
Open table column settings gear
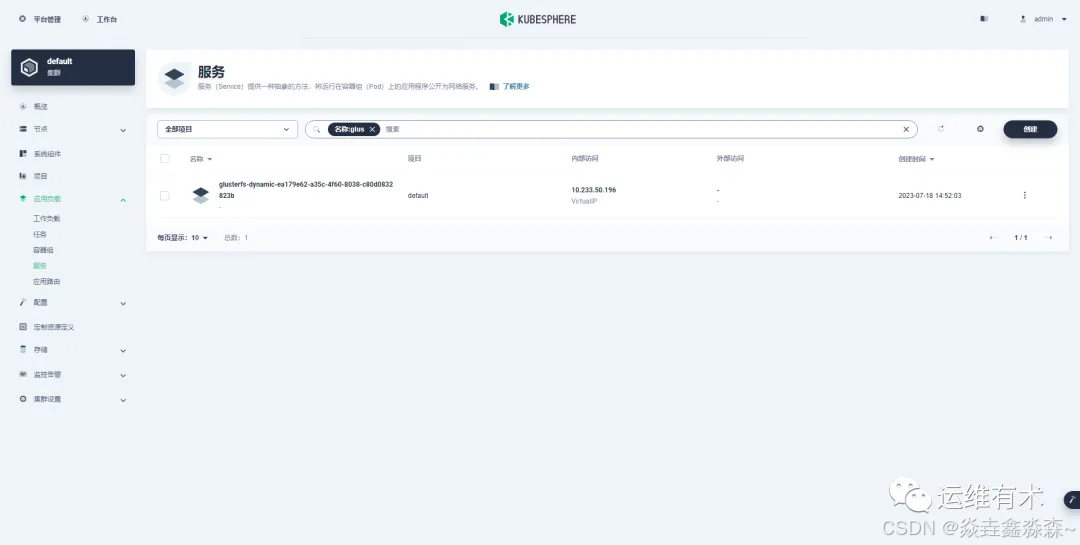pyautogui.click(x=980, y=129)
